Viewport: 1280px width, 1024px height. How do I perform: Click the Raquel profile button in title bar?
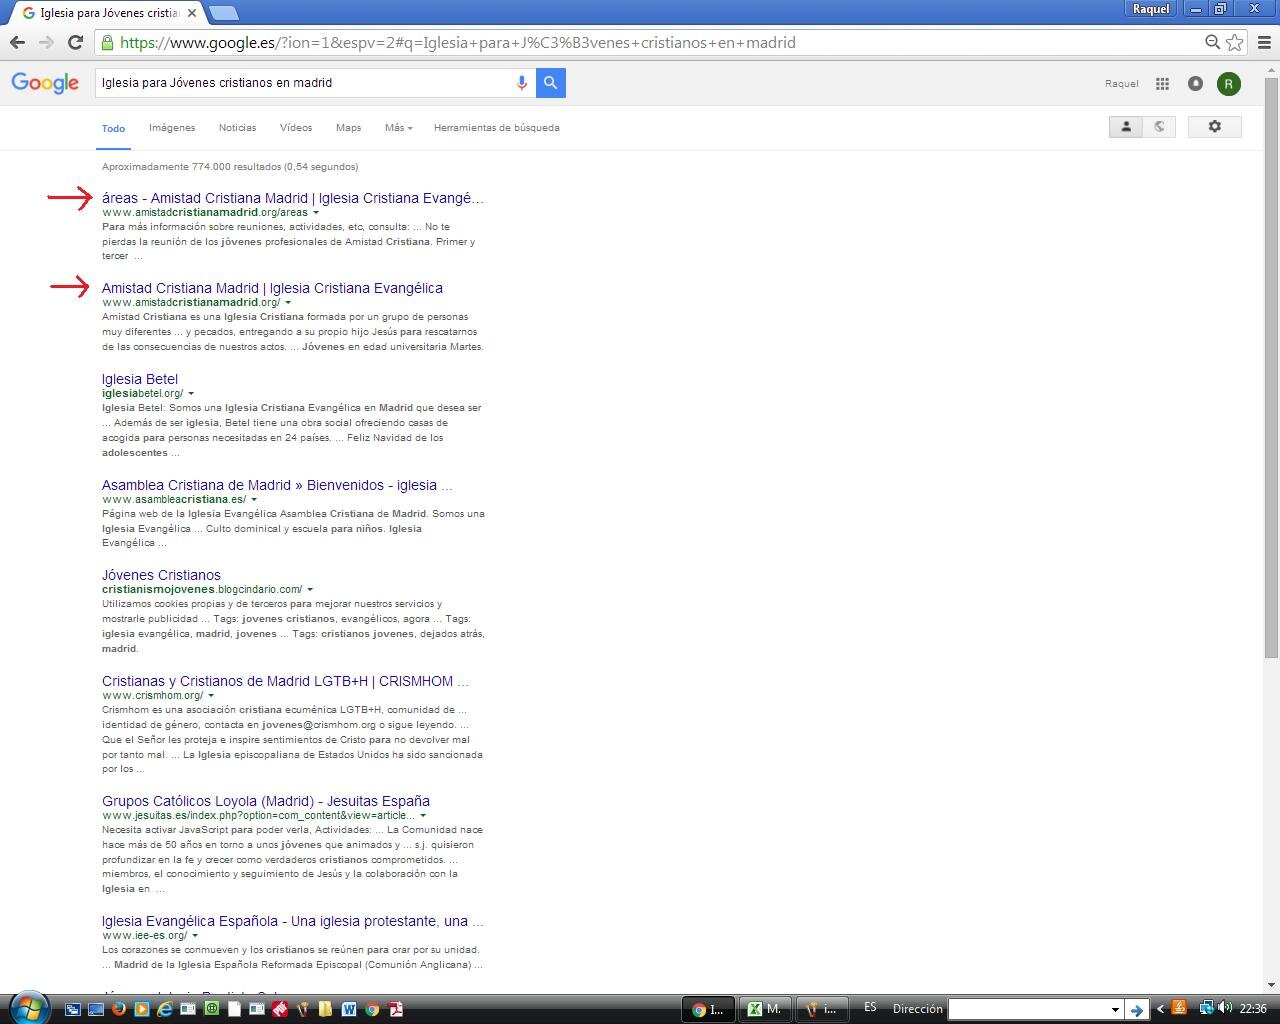pos(1151,8)
